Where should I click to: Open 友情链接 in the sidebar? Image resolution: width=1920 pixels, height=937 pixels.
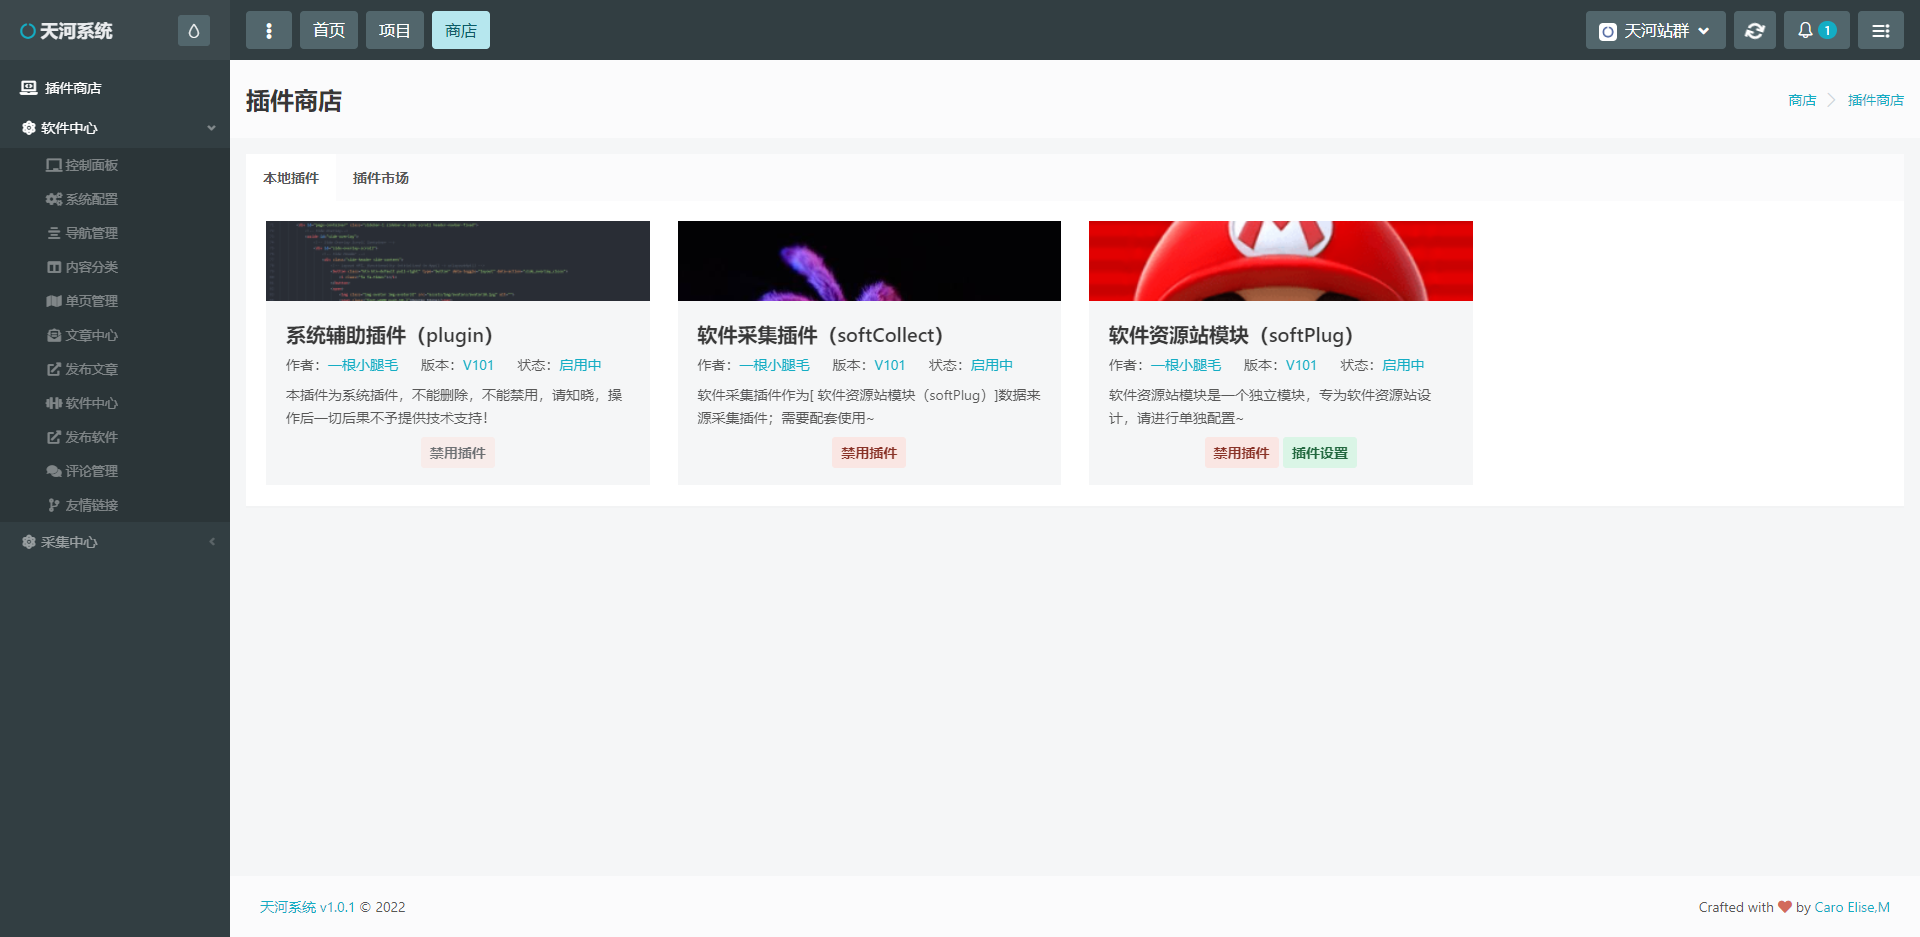pos(91,505)
